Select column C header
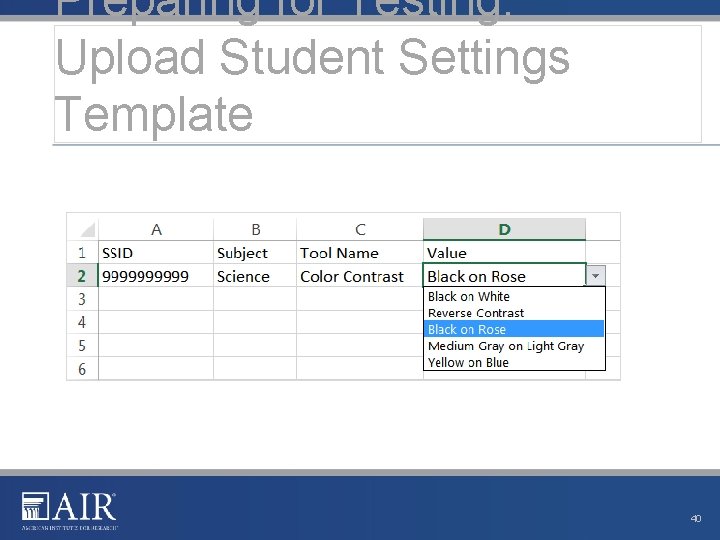The height and width of the screenshot is (540, 720). 360,229
